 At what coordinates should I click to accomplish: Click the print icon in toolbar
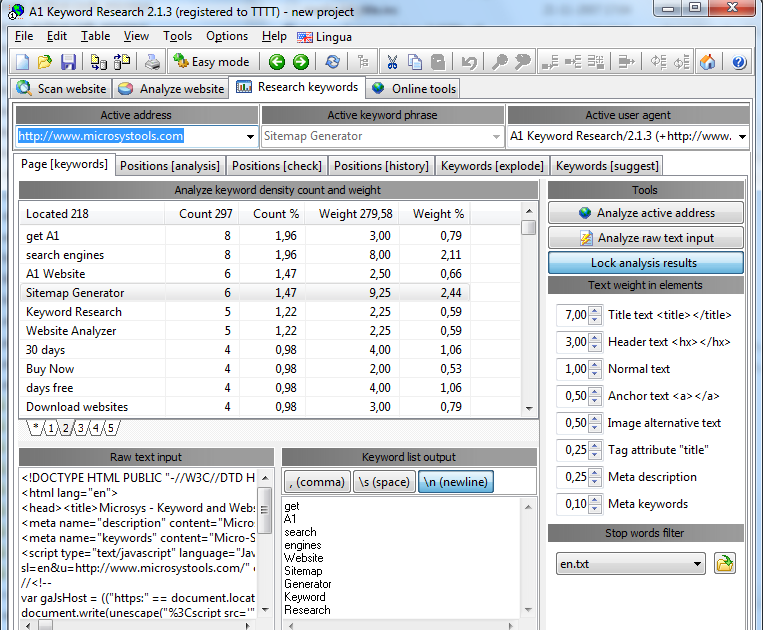pyautogui.click(x=153, y=62)
